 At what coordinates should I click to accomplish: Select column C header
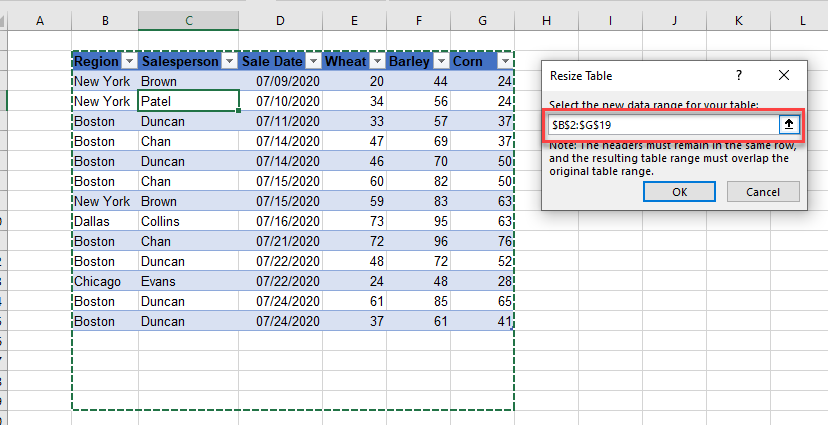188,20
